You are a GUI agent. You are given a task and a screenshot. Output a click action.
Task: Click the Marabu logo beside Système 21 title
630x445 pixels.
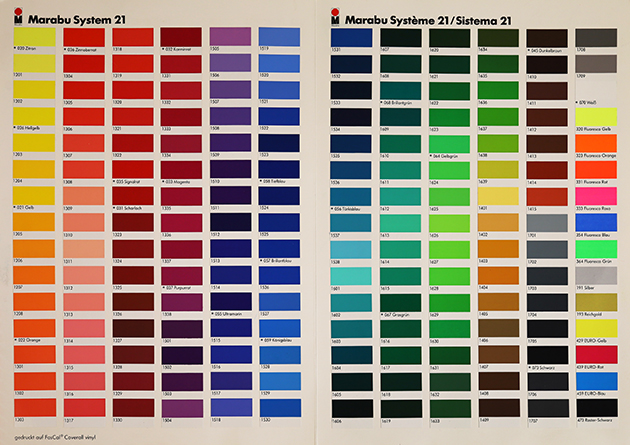tap(335, 17)
